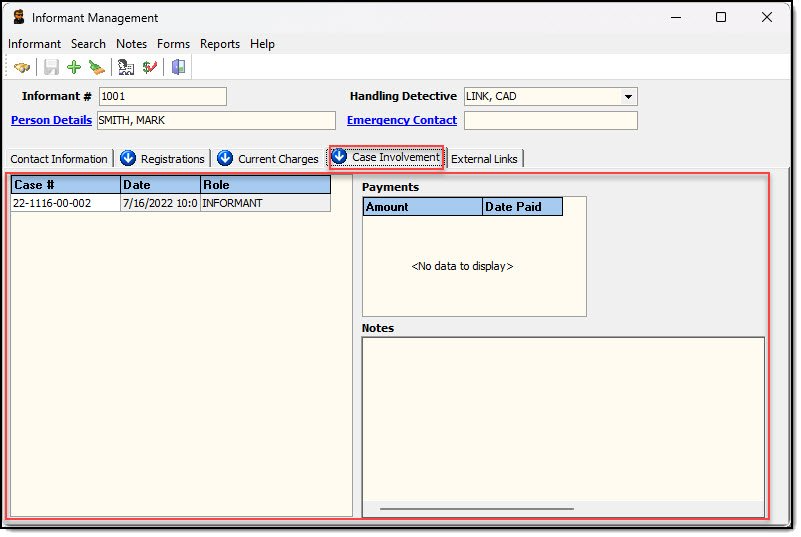Click the Informant Management app title icon
The width and height of the screenshot is (801, 537).
point(18,17)
